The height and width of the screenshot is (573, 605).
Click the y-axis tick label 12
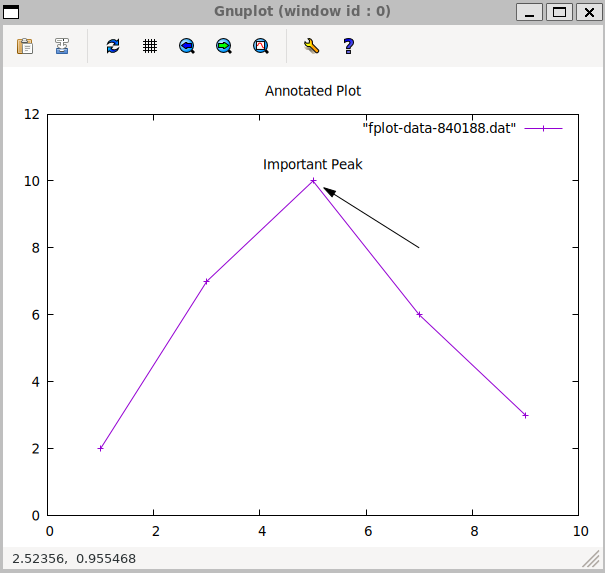[x=32, y=114]
